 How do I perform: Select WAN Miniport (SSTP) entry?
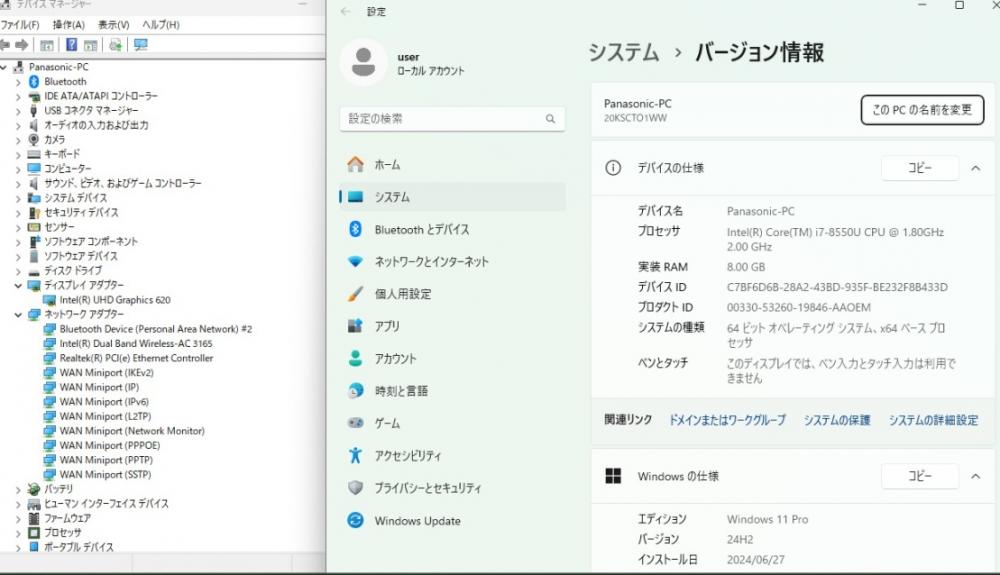[x=105, y=475]
